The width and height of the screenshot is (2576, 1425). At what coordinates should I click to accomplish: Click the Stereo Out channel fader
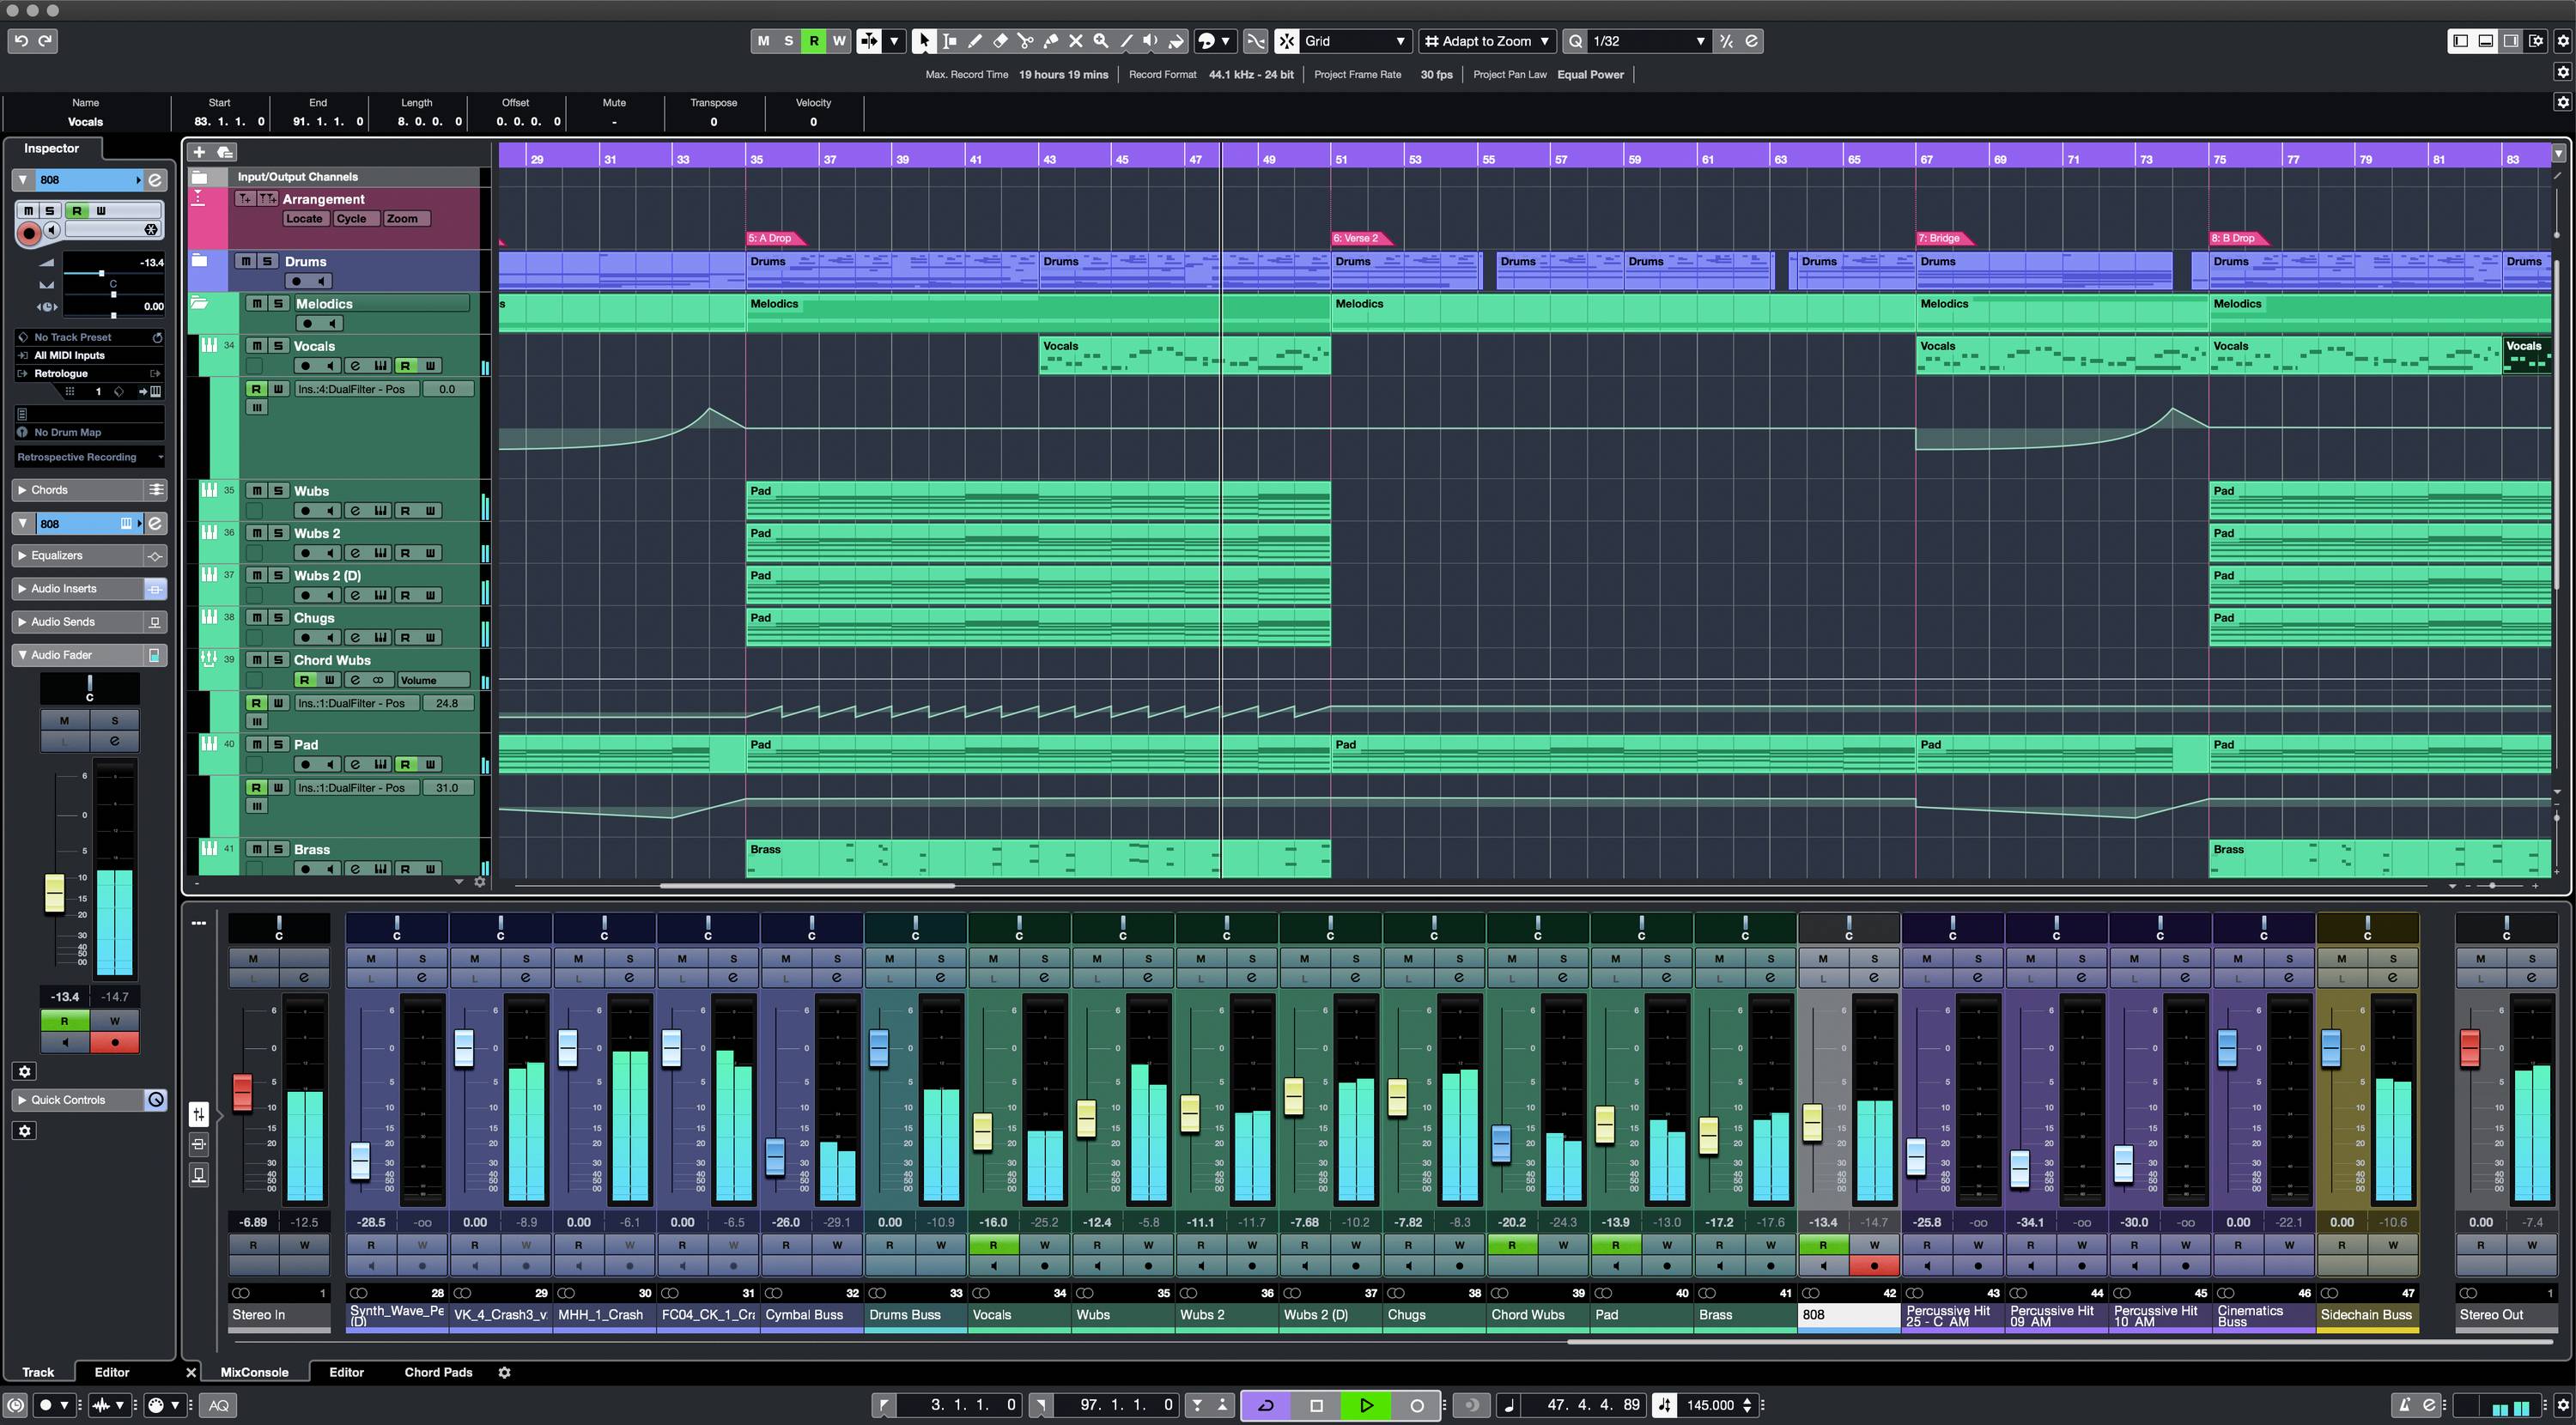coord(2469,1048)
